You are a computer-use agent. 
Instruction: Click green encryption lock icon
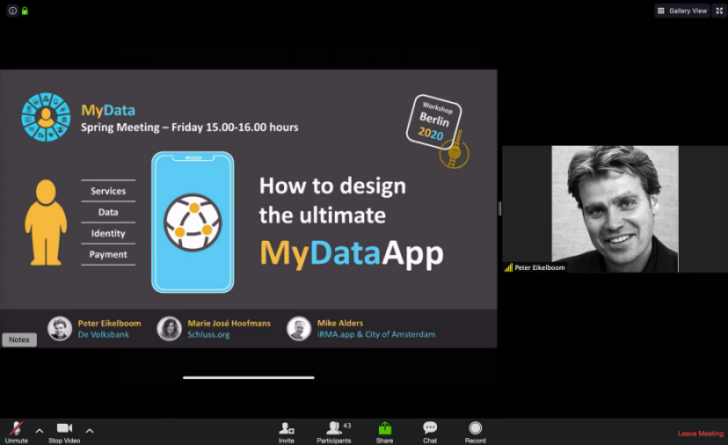coord(25,11)
